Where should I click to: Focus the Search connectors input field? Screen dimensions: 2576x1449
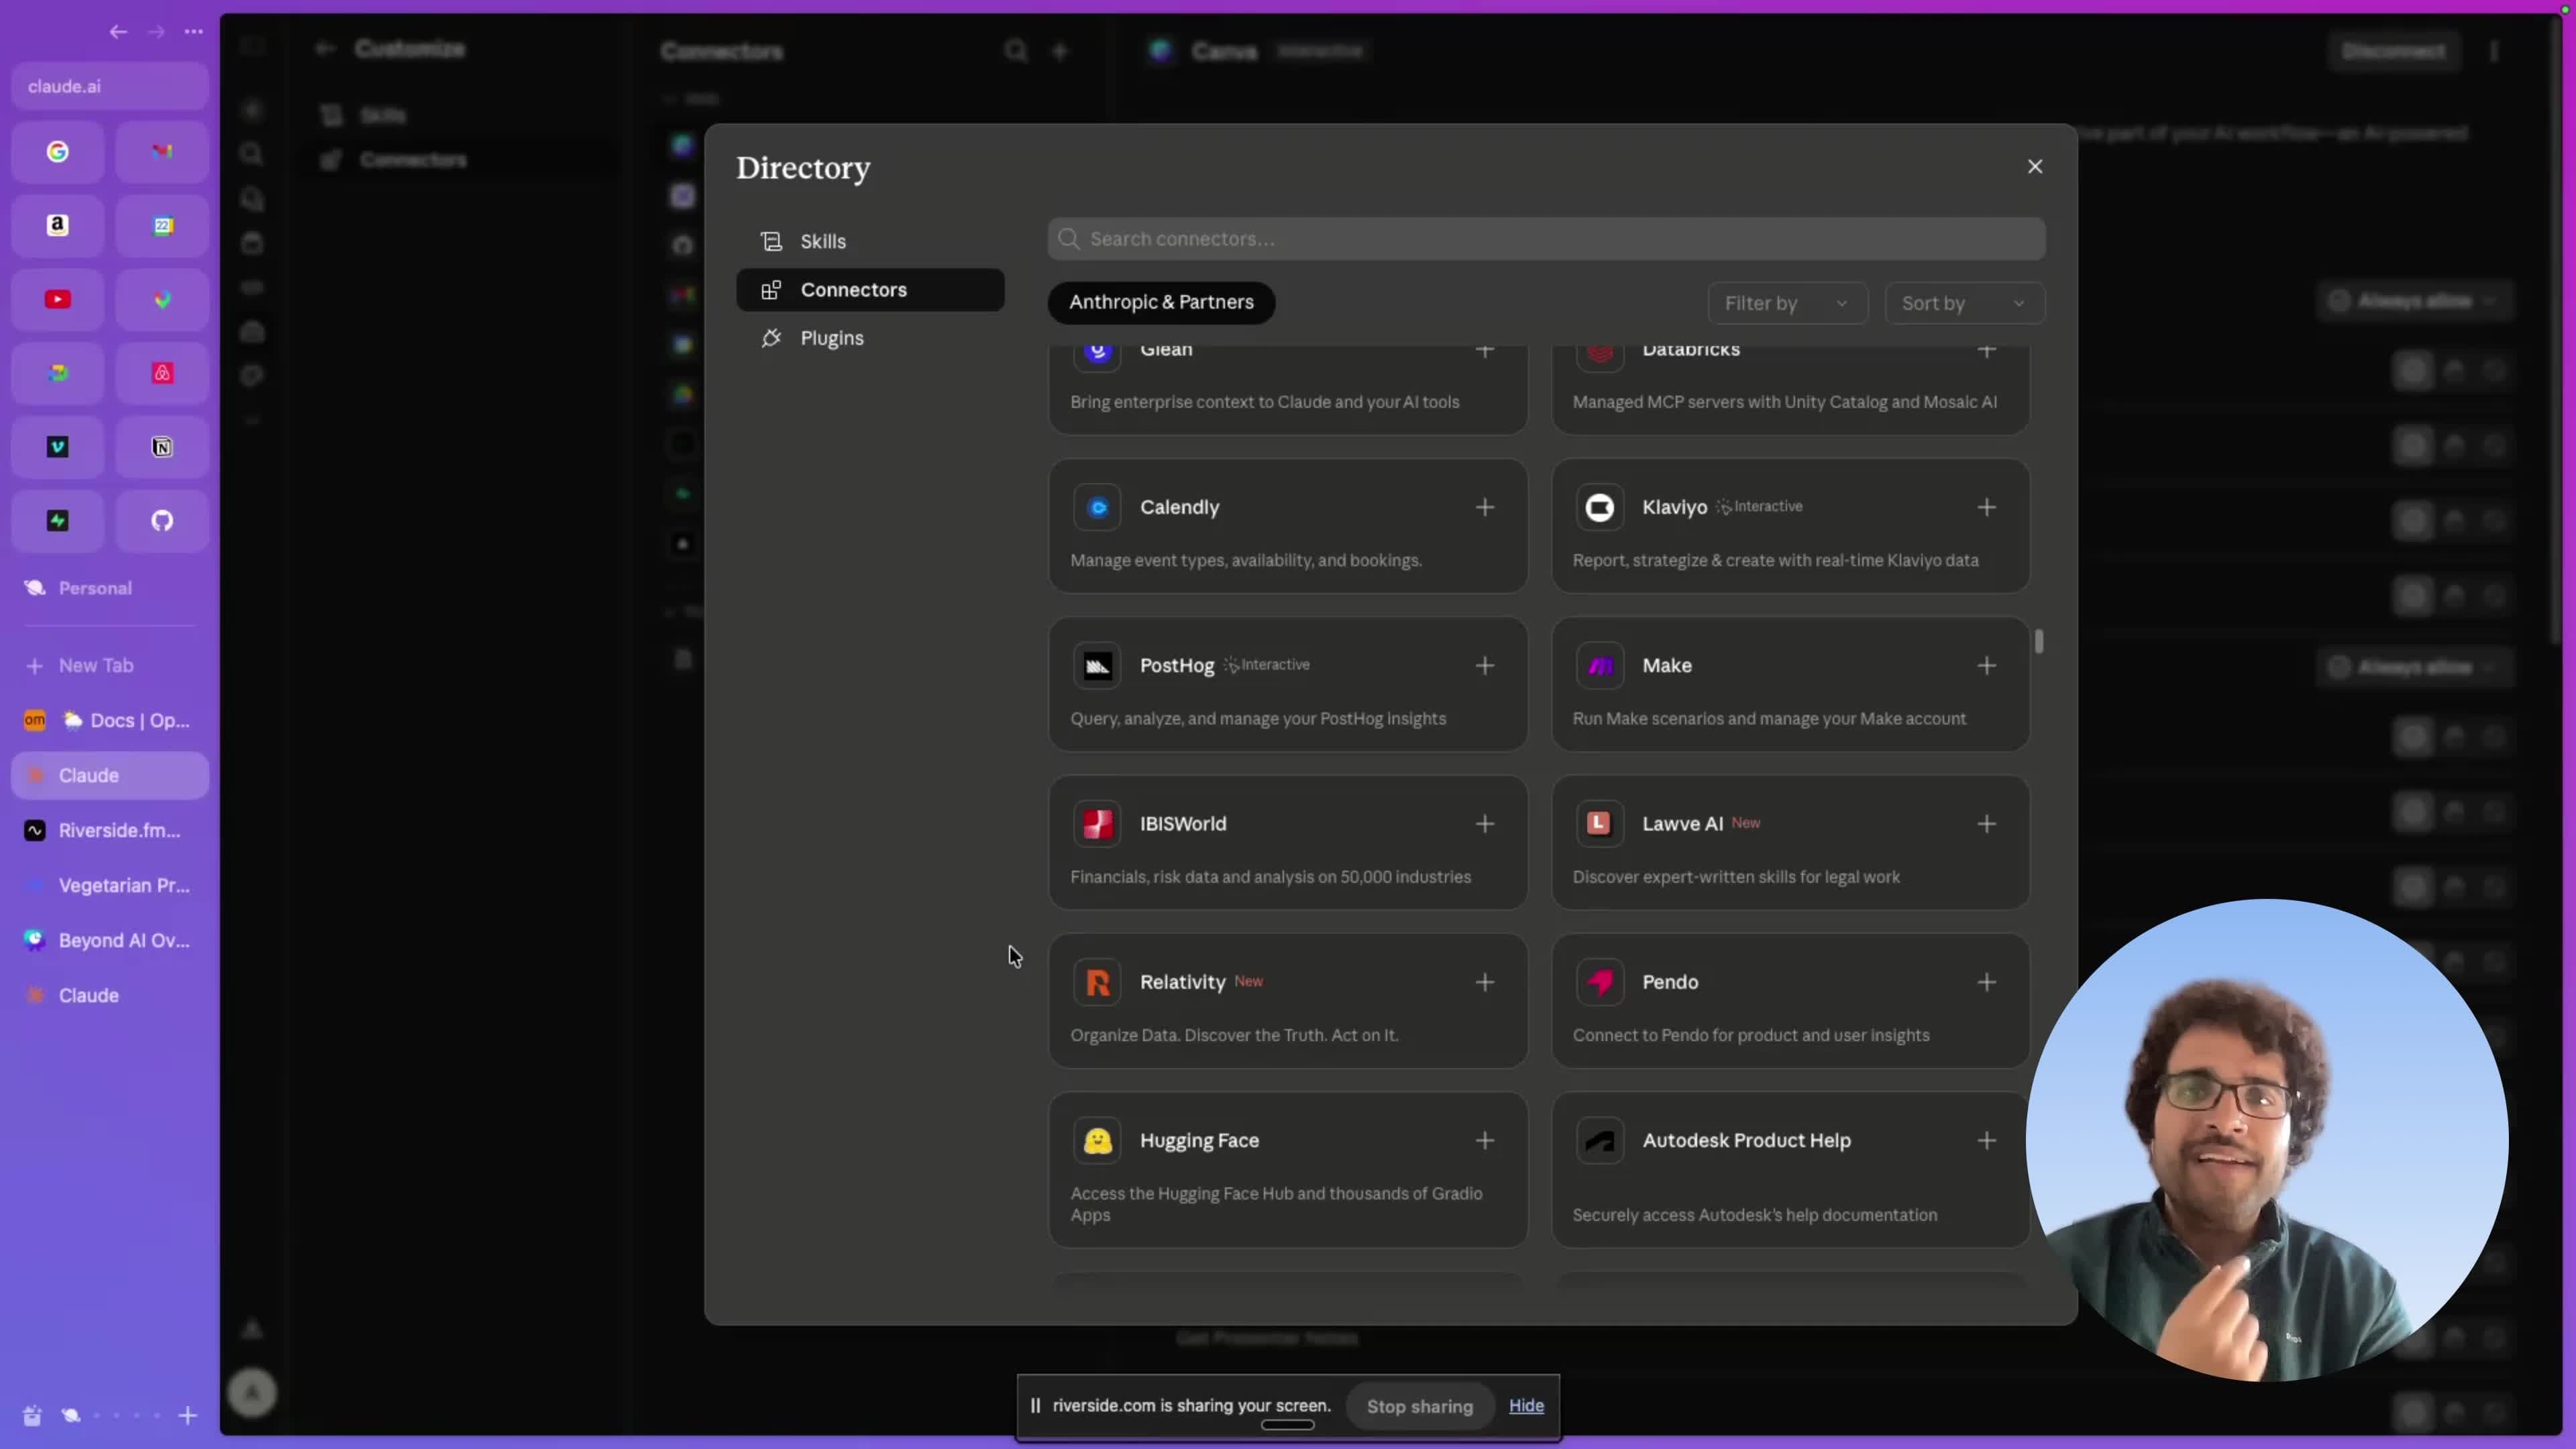[1546, 239]
